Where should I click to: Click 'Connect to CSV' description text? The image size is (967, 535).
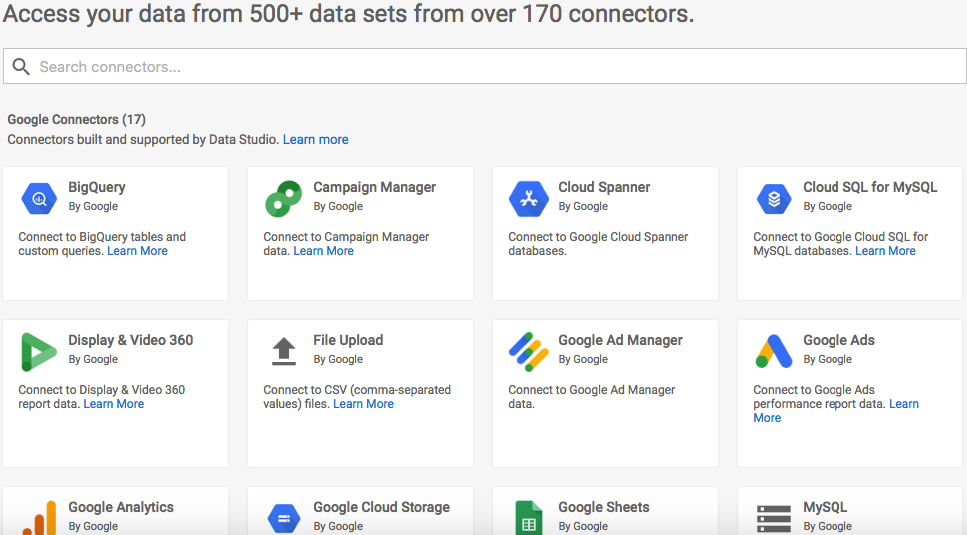pos(356,396)
